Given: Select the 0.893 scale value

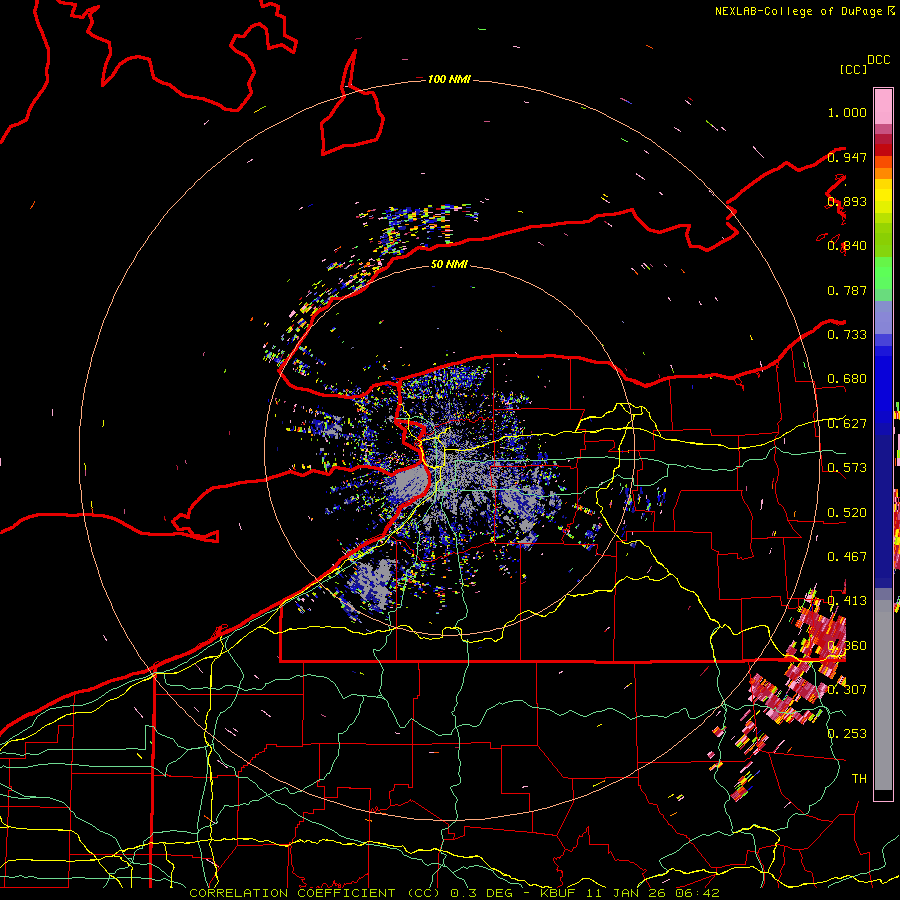Looking at the screenshot, I should pyautogui.click(x=847, y=201).
